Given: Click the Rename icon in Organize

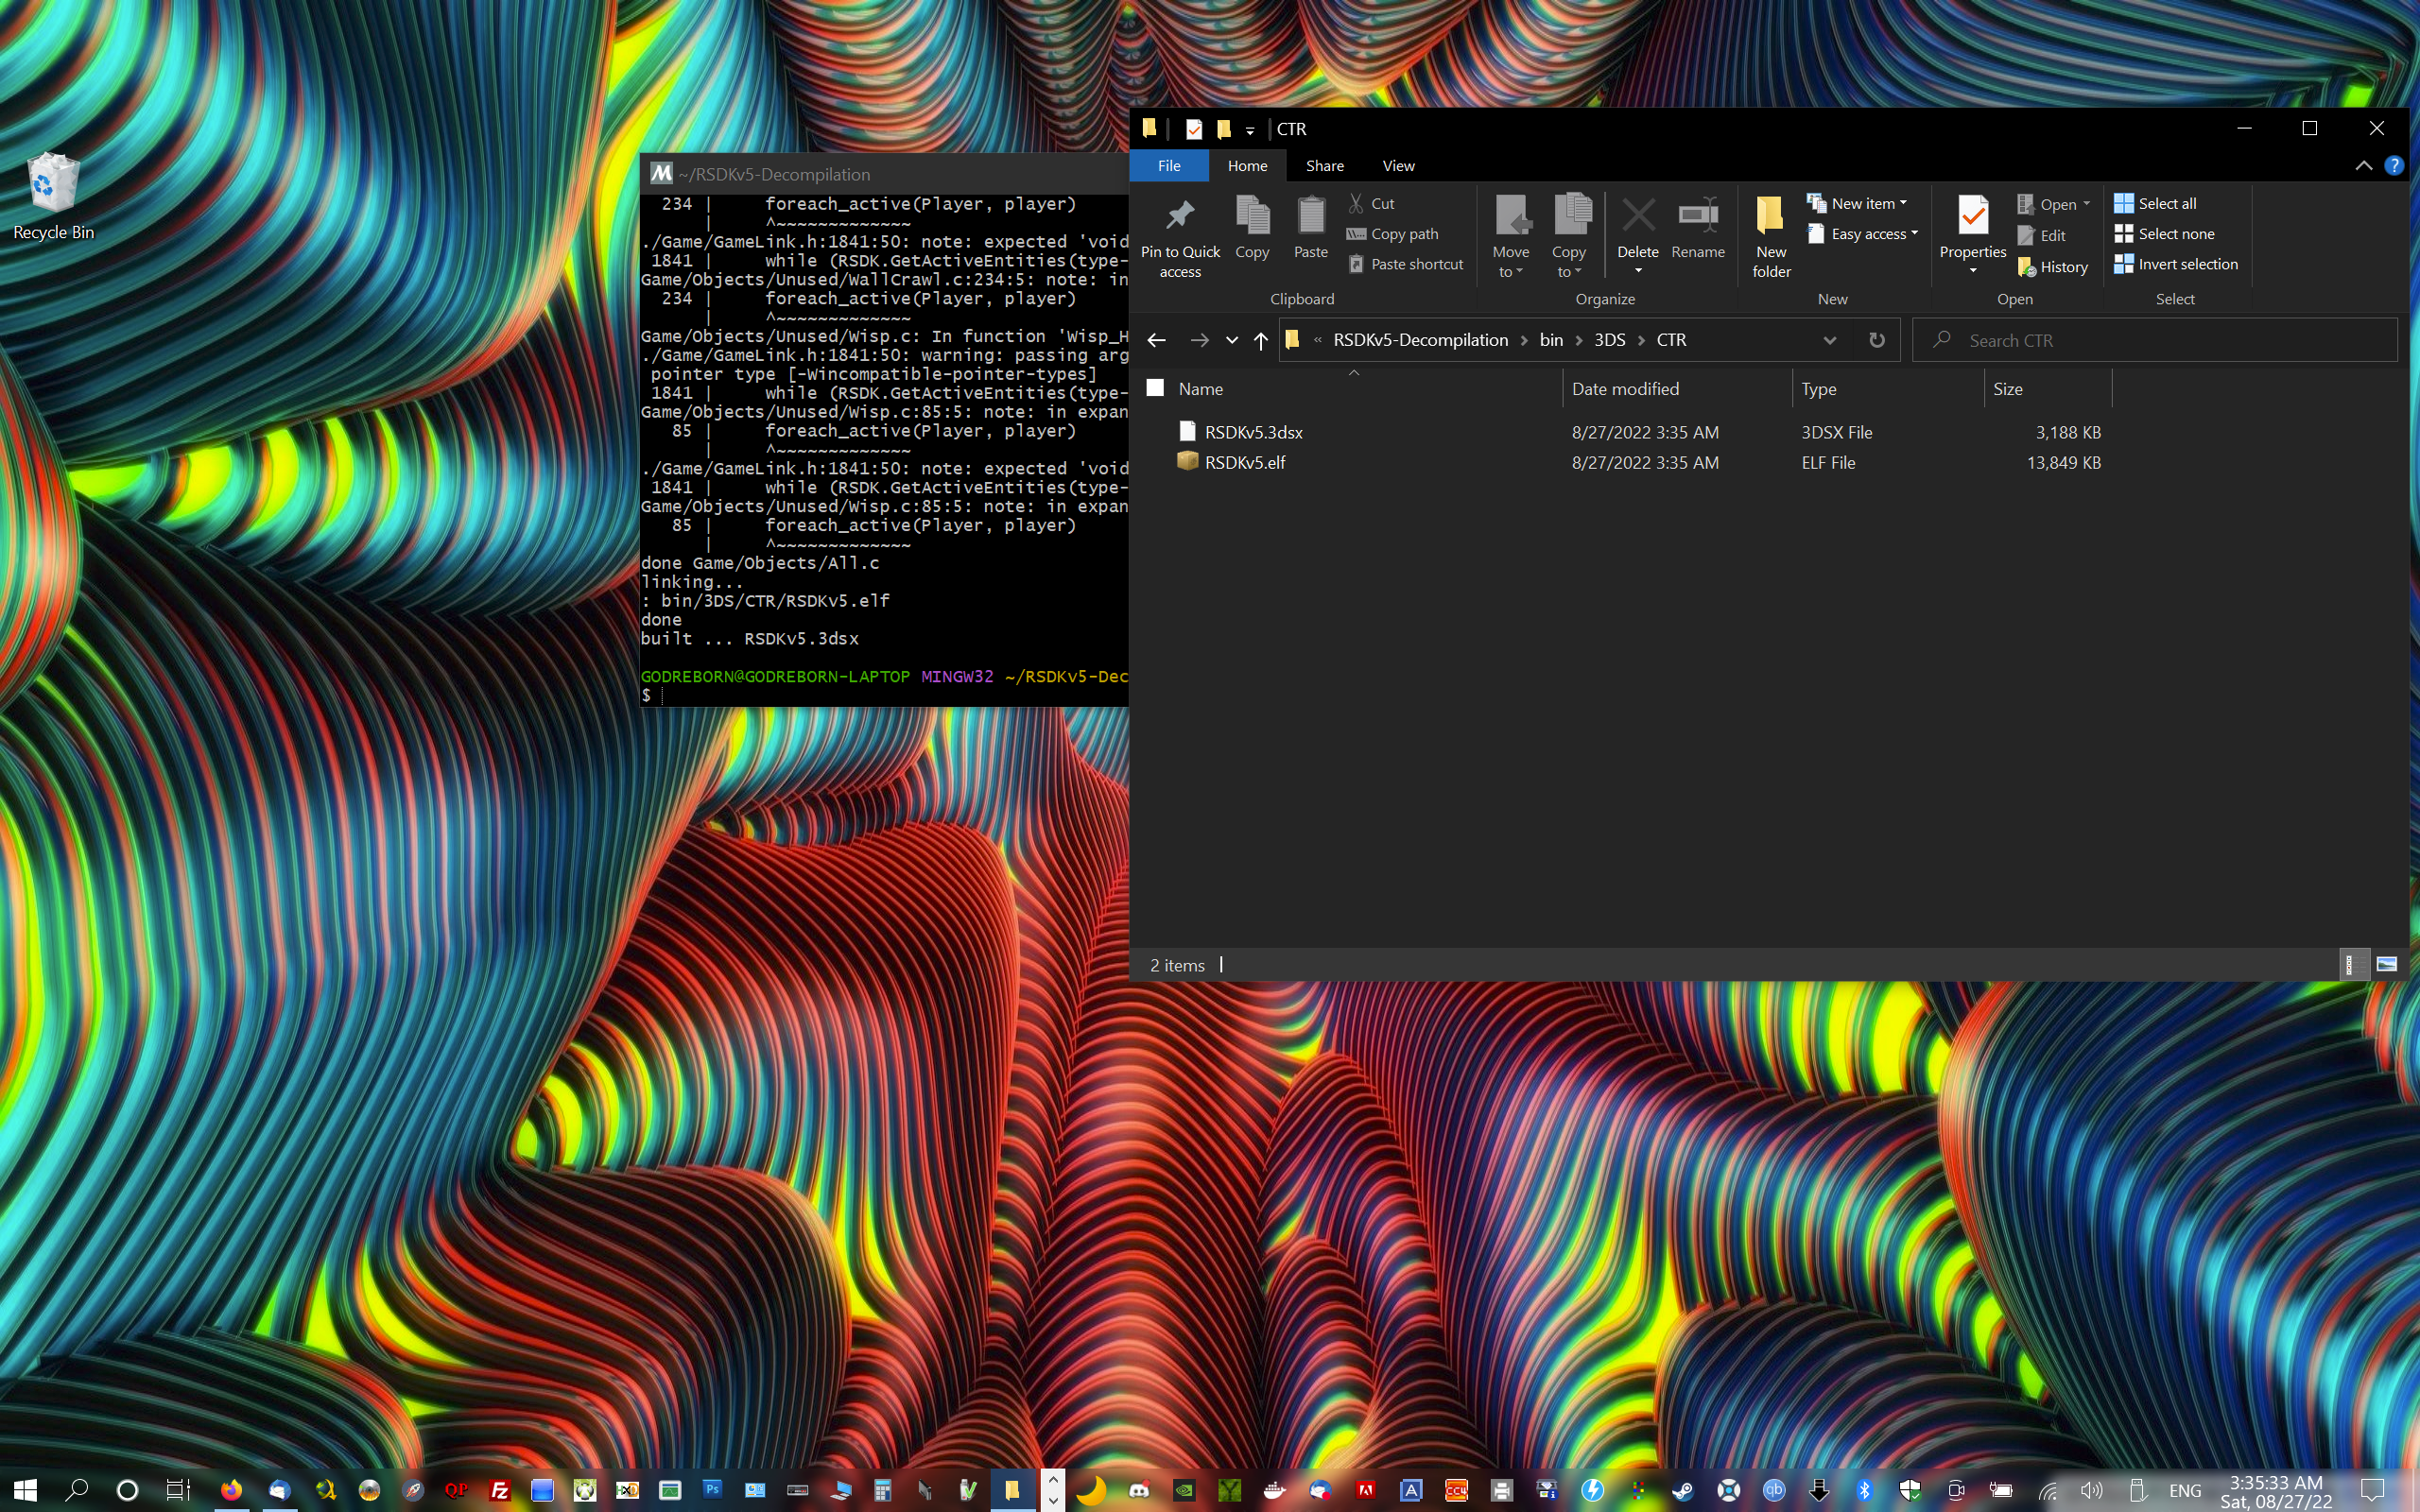Looking at the screenshot, I should click(1697, 215).
